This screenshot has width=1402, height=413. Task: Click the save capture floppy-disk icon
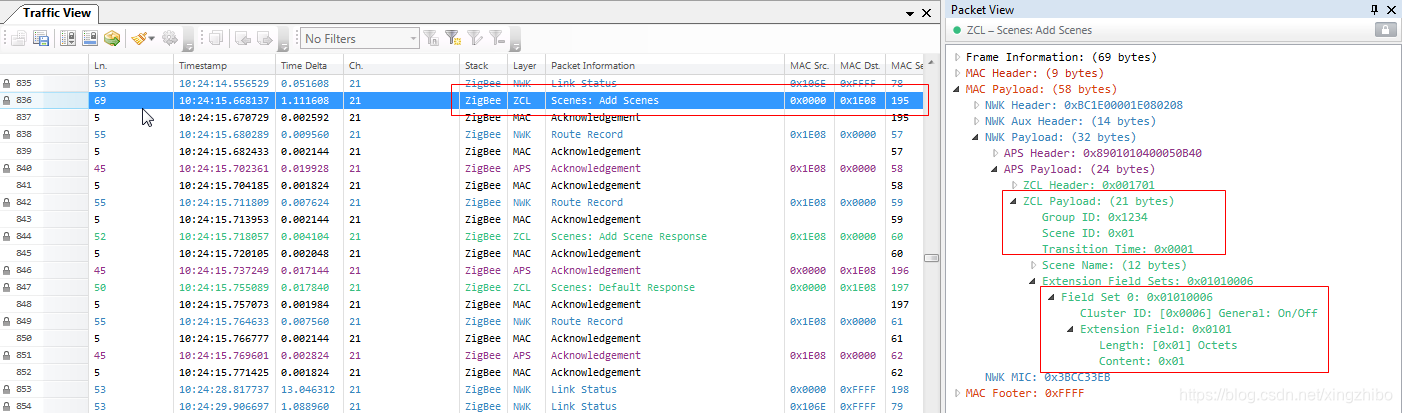(41, 39)
